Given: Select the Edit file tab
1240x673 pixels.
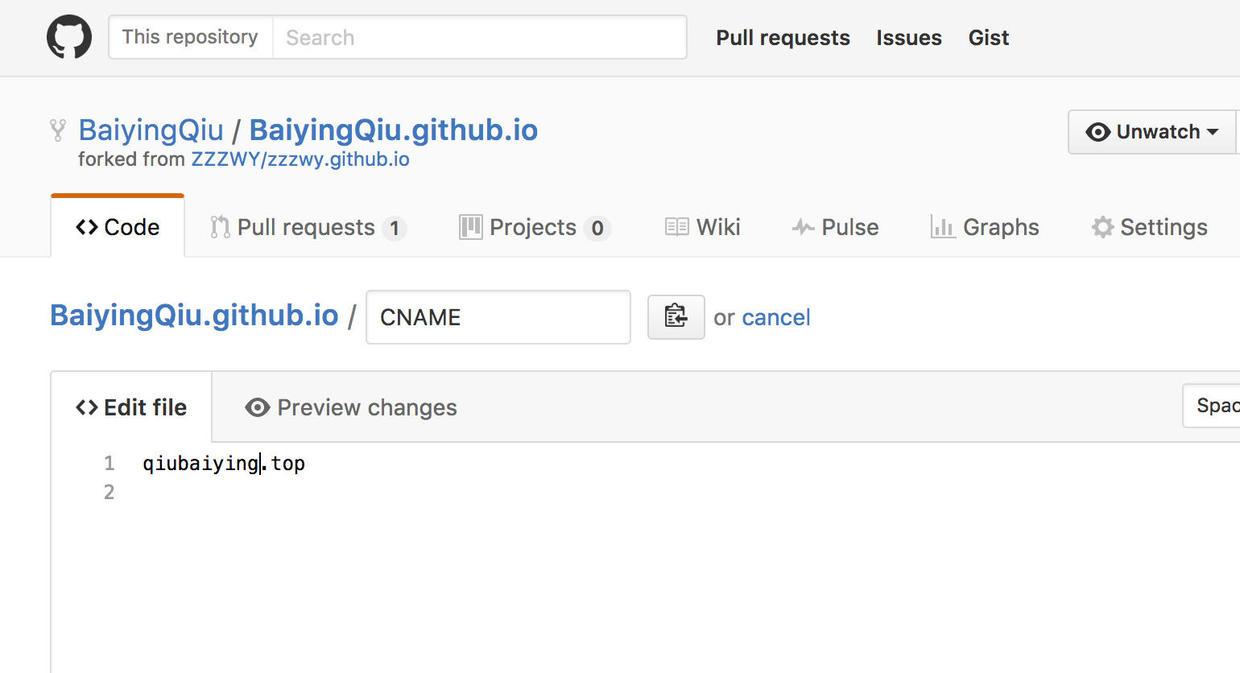Looking at the screenshot, I should (131, 407).
